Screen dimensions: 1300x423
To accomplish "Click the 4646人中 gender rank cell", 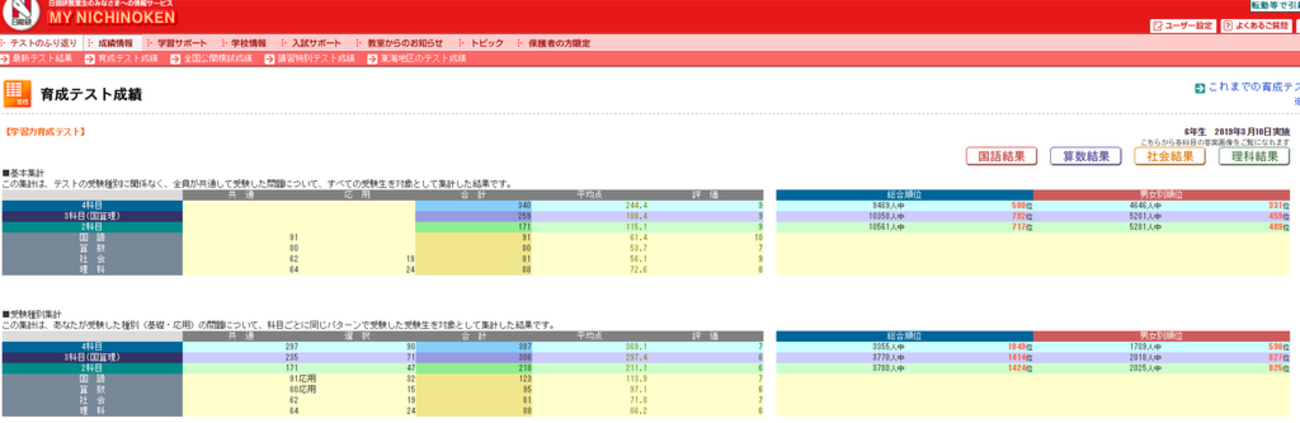I will click(1145, 205).
